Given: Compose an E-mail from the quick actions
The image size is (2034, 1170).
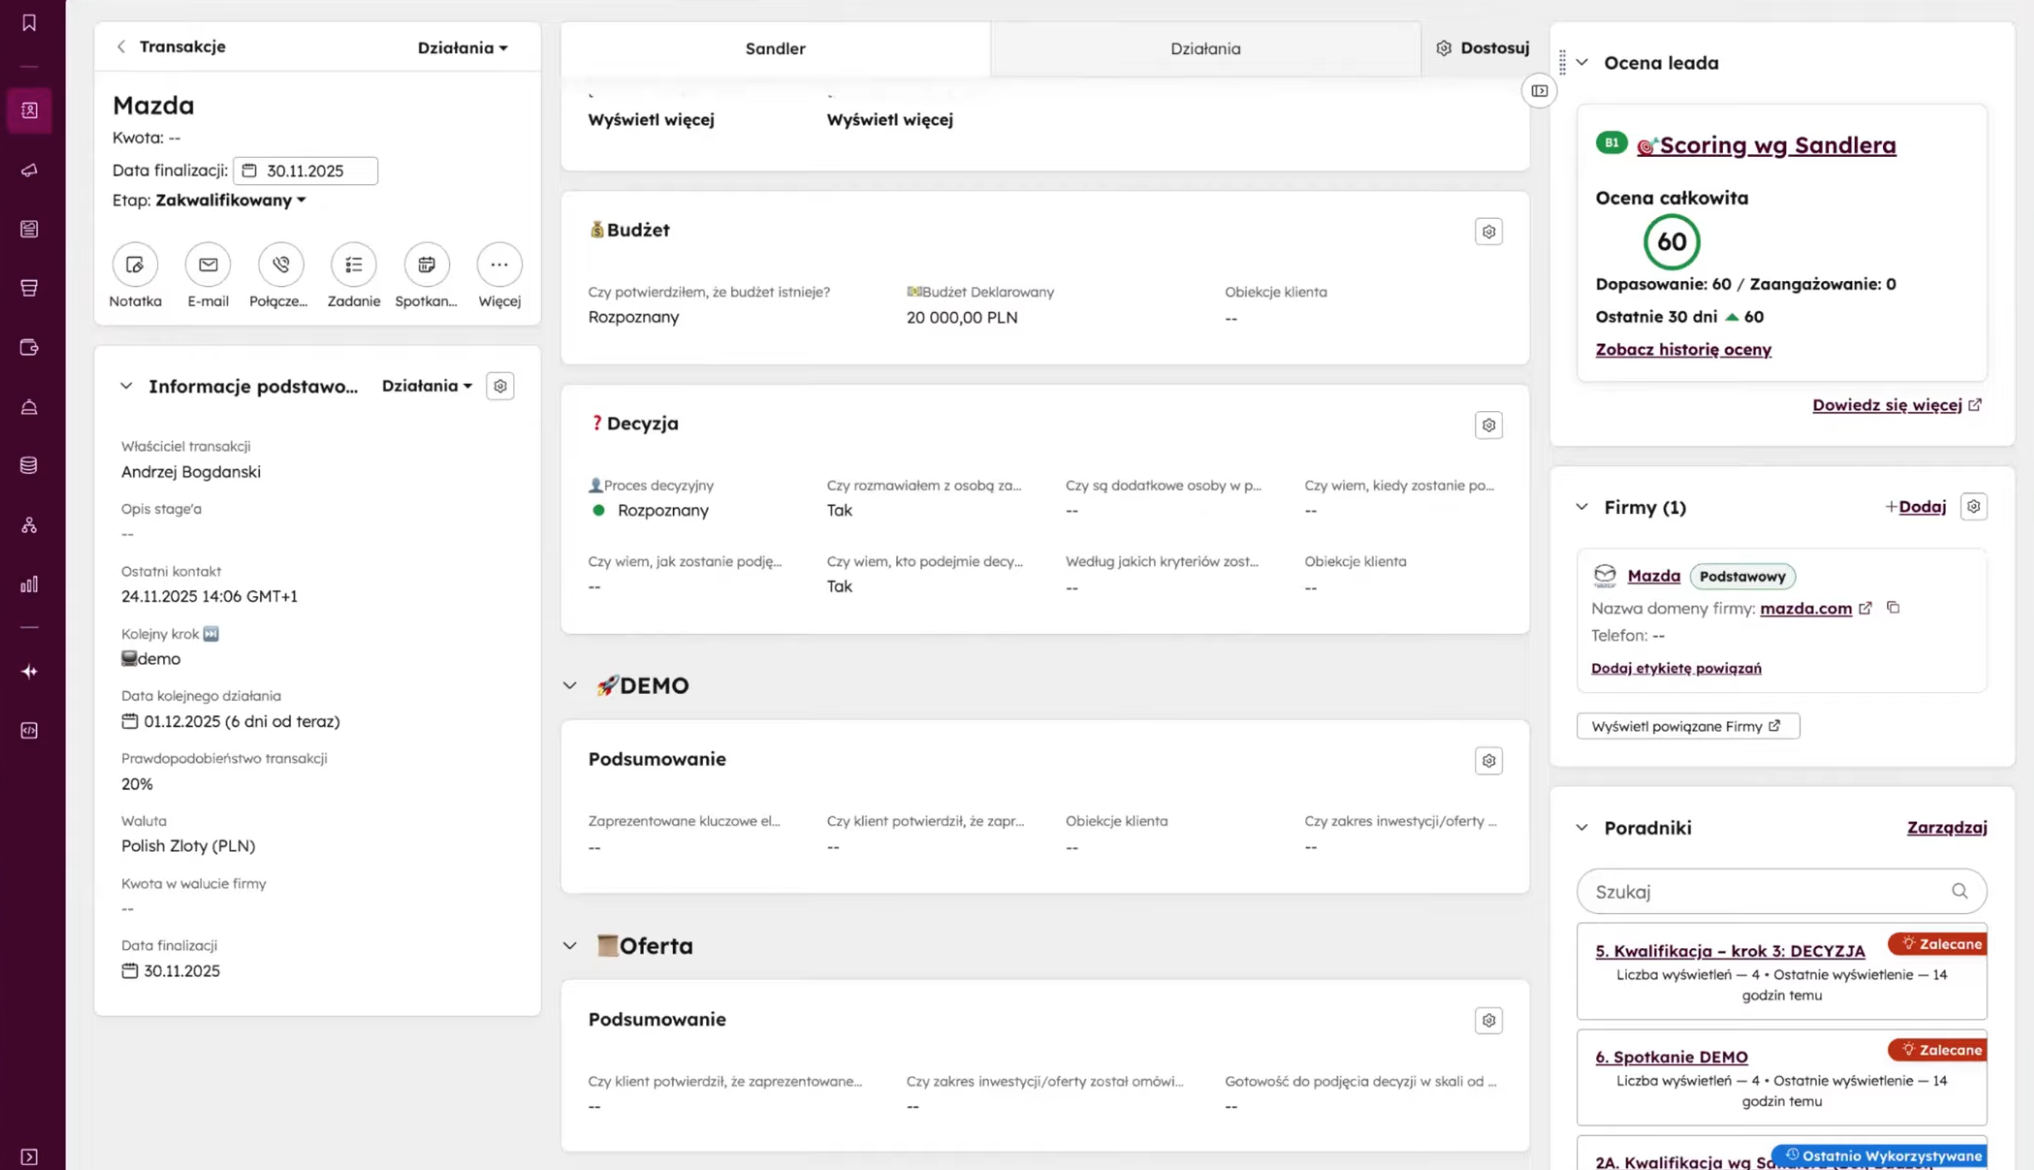Looking at the screenshot, I should pos(207,264).
